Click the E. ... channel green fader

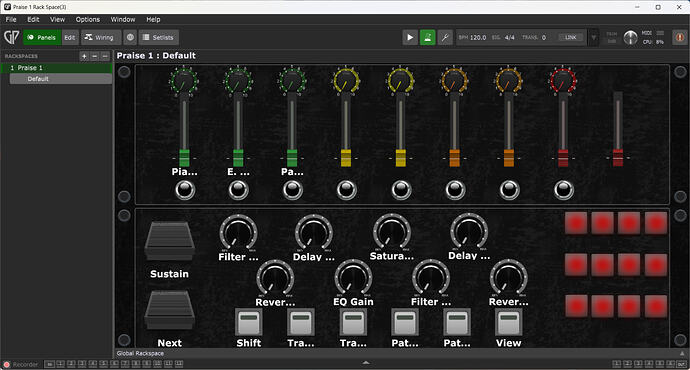(x=238, y=158)
